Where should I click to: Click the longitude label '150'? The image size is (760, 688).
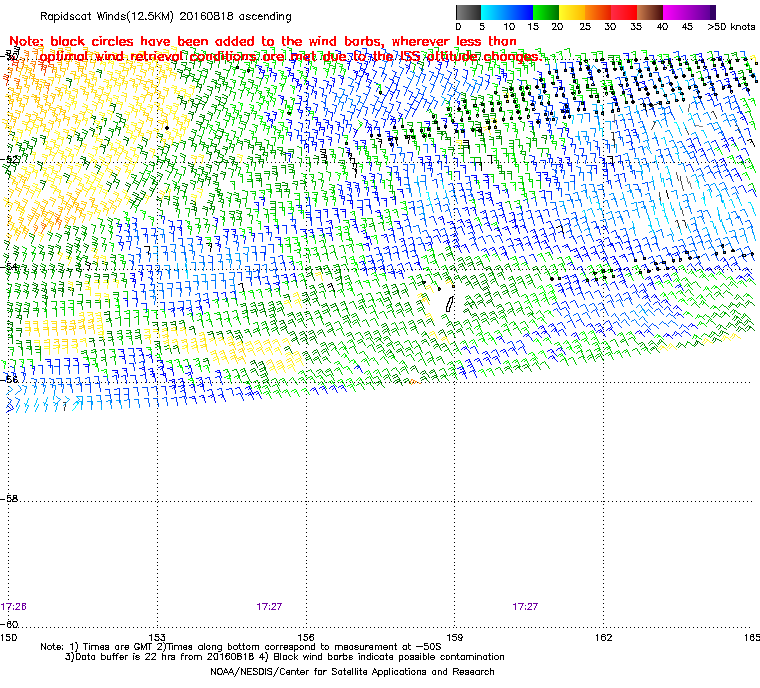(9, 637)
